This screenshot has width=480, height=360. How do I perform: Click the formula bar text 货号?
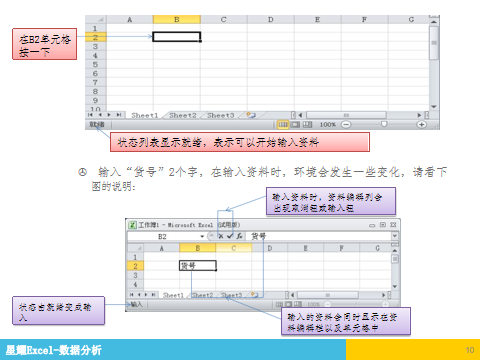tap(259, 236)
